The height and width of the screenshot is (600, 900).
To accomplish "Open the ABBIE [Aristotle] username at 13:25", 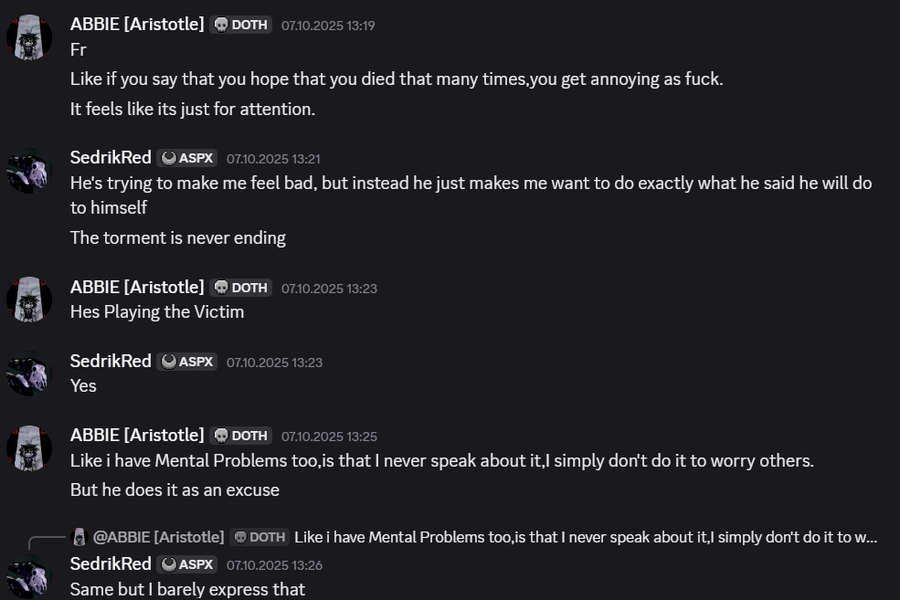I will click(137, 435).
